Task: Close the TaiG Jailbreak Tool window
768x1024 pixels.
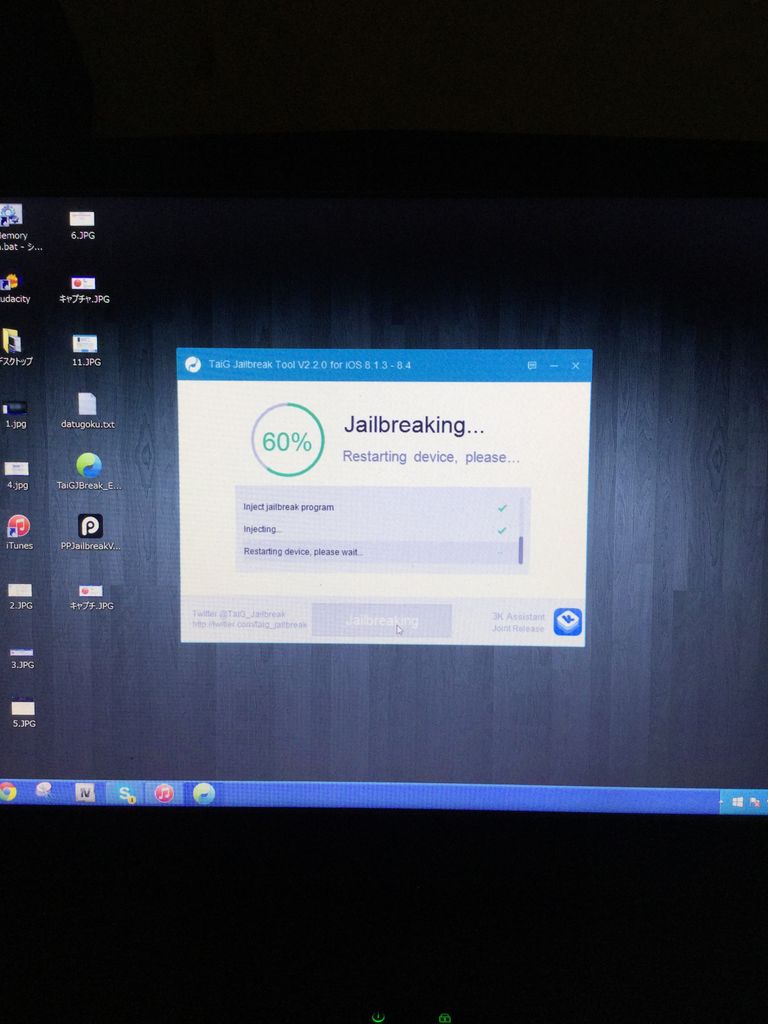Action: [575, 365]
